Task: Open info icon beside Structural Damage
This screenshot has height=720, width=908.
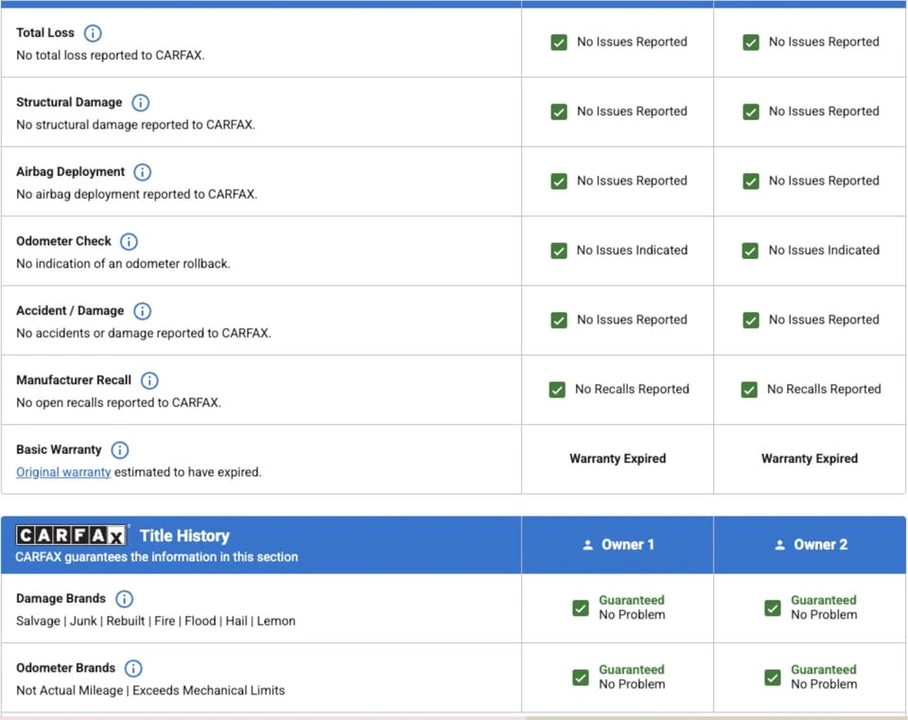Action: 140,103
